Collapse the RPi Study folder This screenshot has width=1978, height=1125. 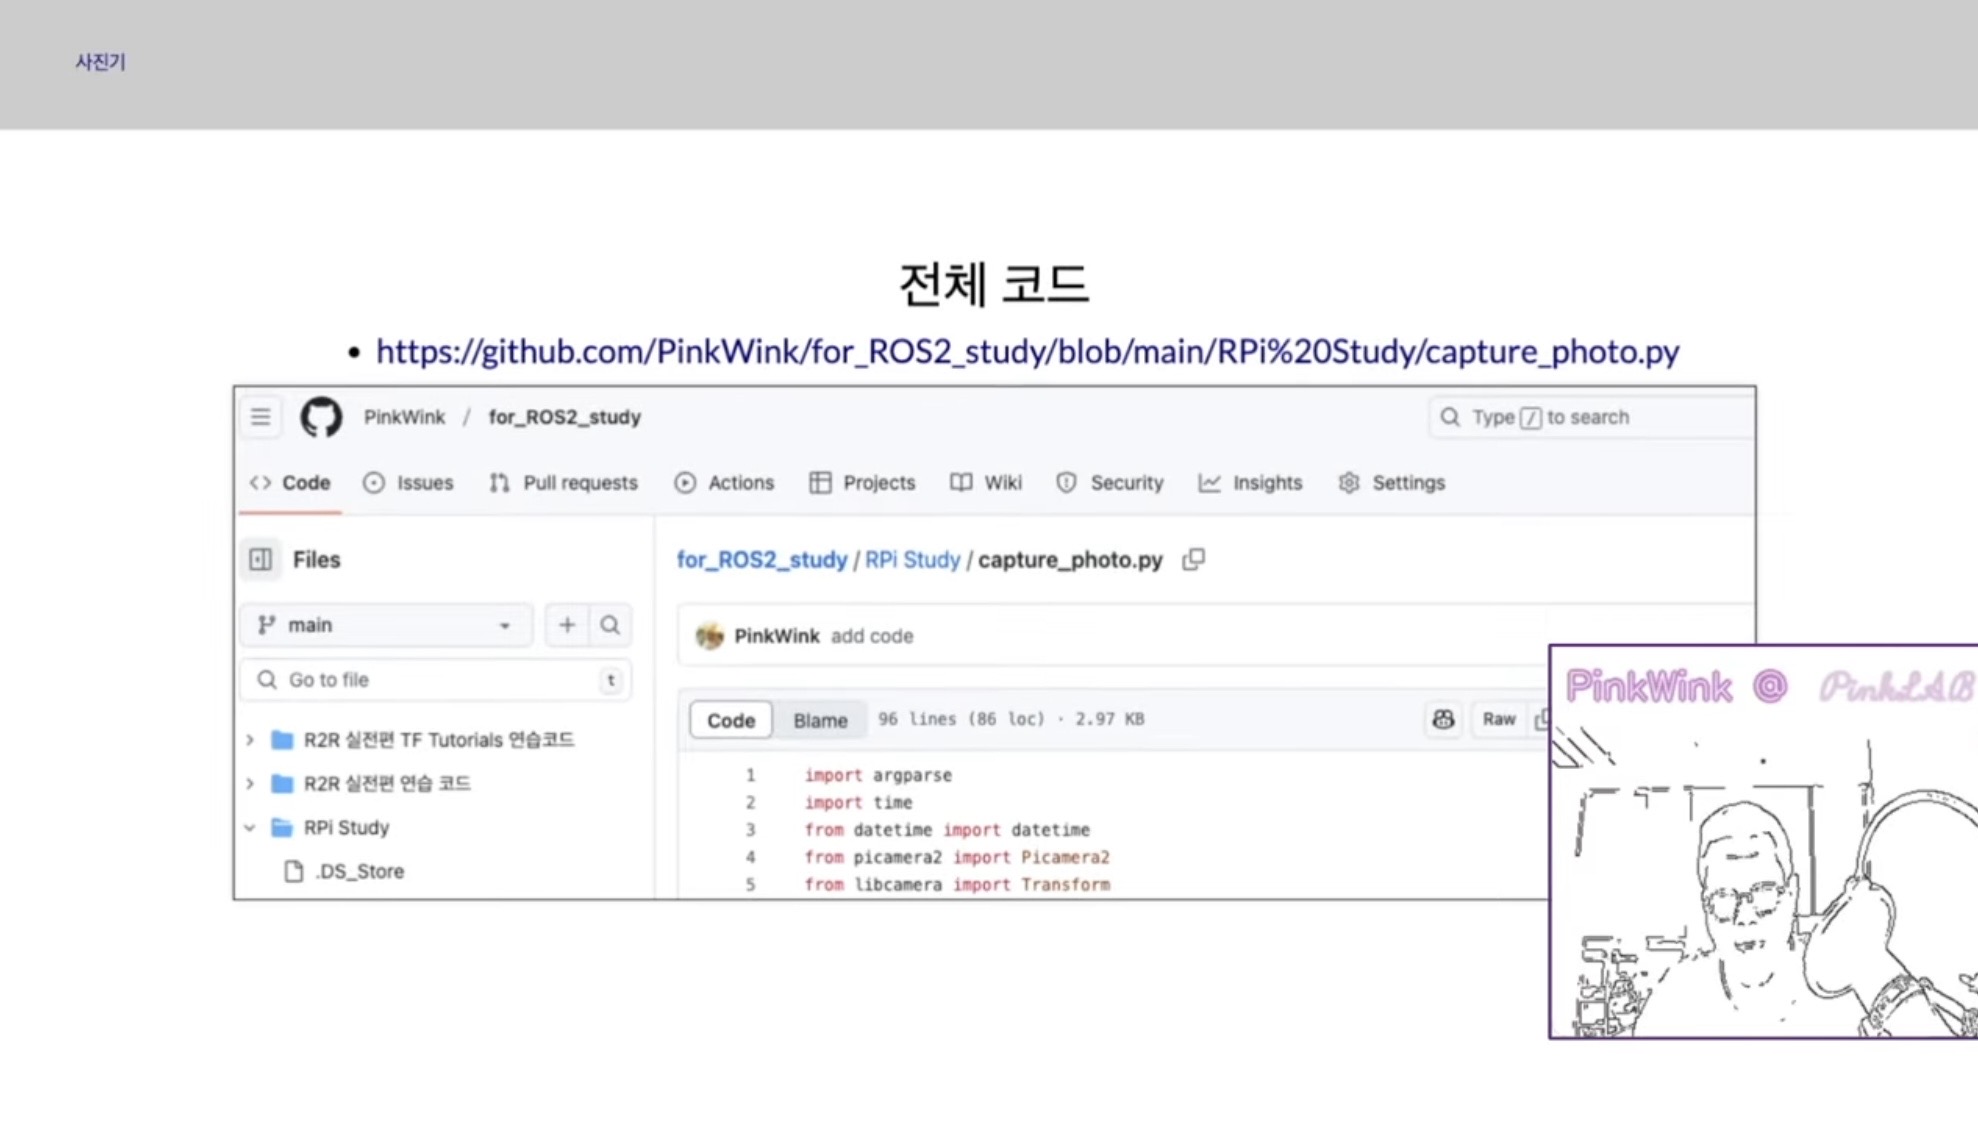coord(250,828)
